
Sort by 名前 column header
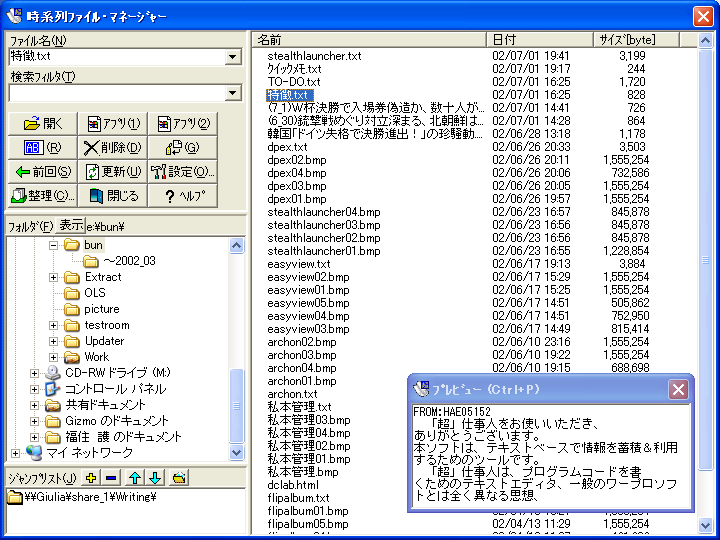(x=369, y=40)
